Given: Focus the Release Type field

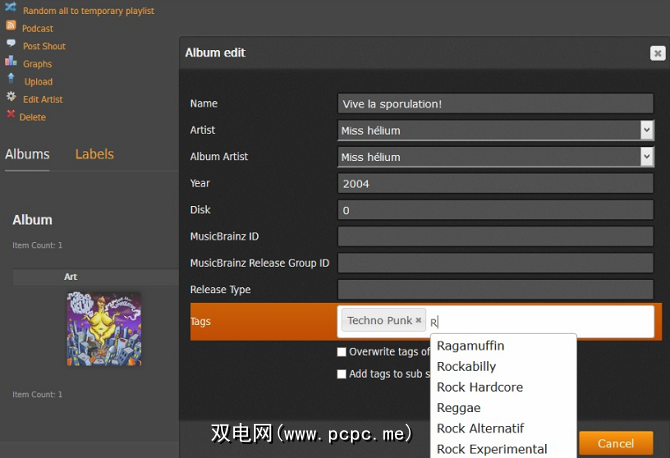Looking at the screenshot, I should tap(495, 290).
